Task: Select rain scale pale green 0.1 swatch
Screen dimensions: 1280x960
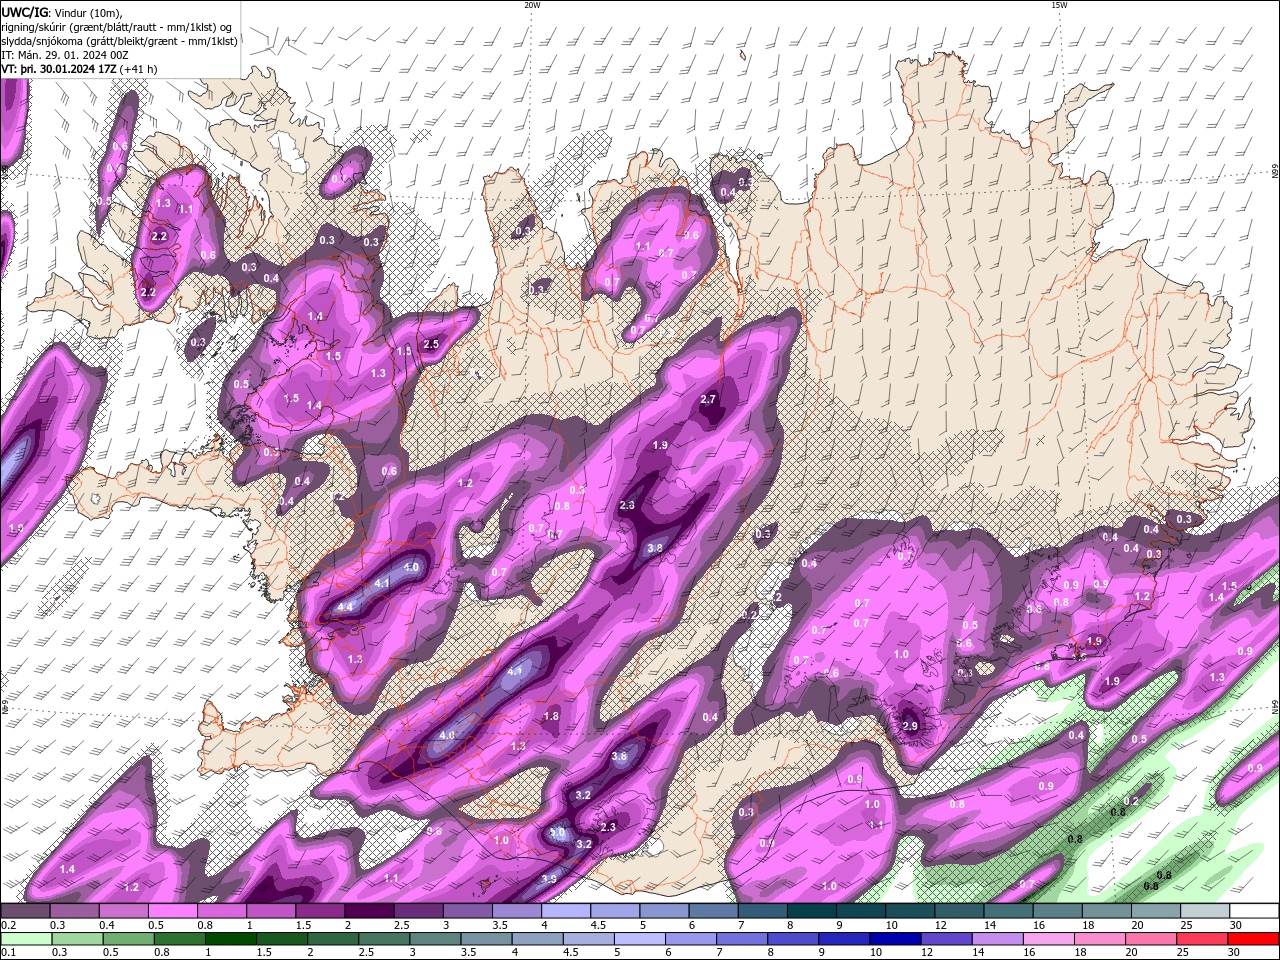Action: (26, 939)
